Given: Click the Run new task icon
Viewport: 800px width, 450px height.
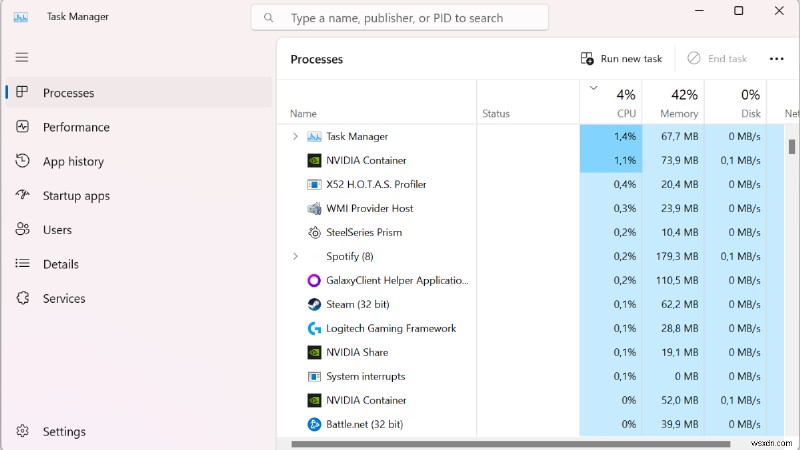Looking at the screenshot, I should (x=587, y=59).
